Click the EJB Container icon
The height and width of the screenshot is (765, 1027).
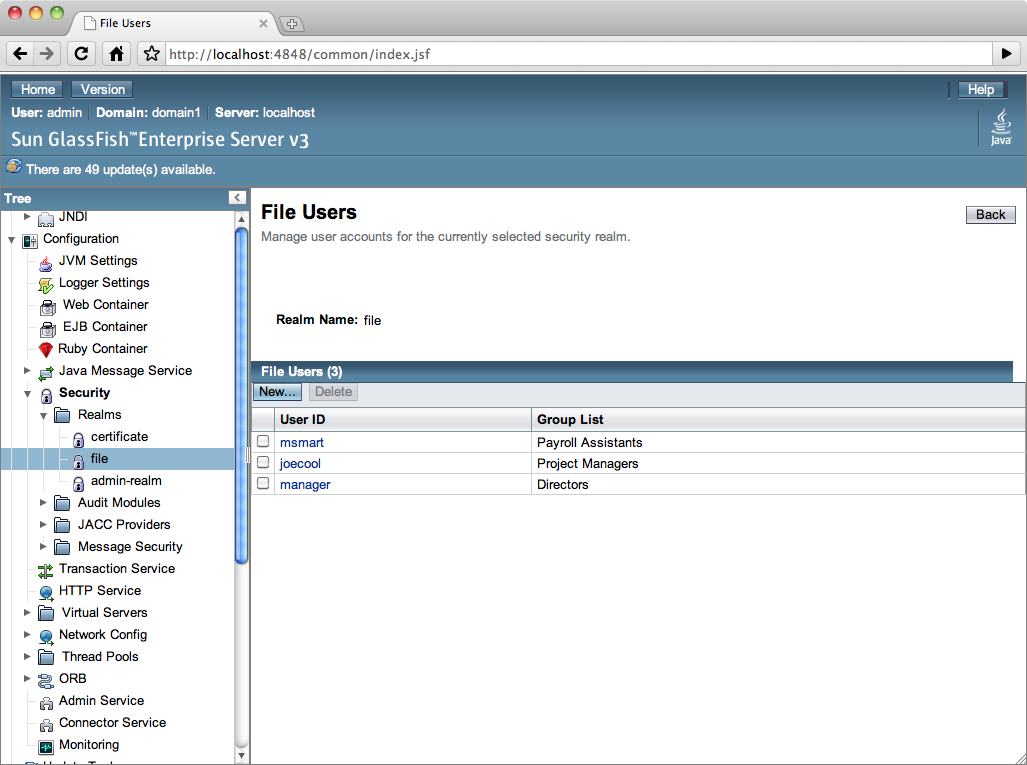pos(48,329)
